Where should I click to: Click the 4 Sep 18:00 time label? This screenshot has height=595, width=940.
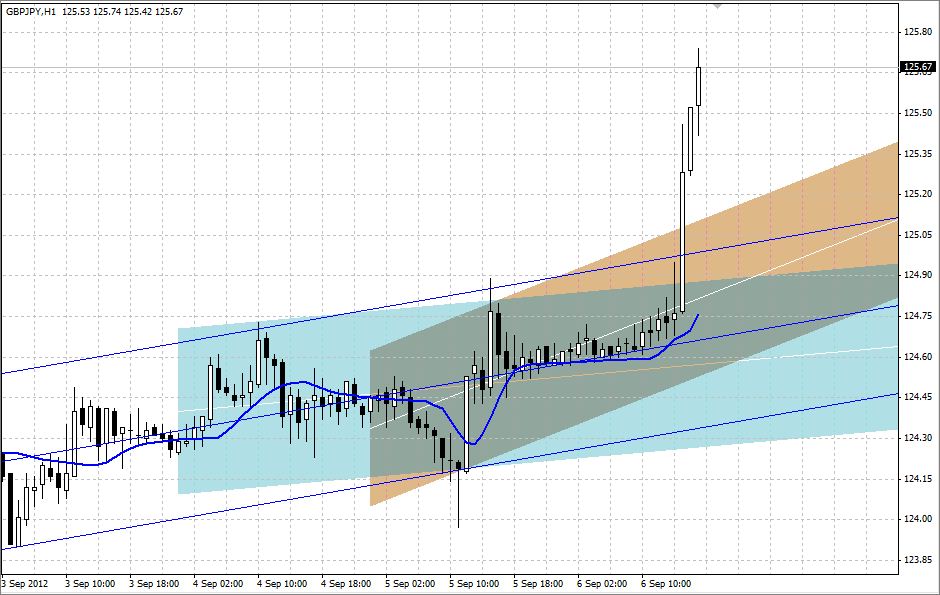[346, 584]
